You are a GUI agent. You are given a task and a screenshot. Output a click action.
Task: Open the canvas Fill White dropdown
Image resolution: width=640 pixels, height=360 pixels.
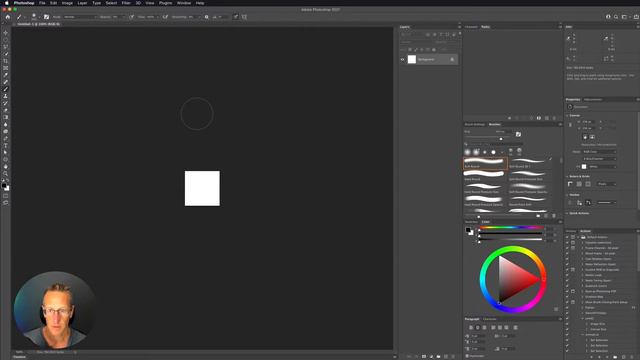[x=602, y=167]
